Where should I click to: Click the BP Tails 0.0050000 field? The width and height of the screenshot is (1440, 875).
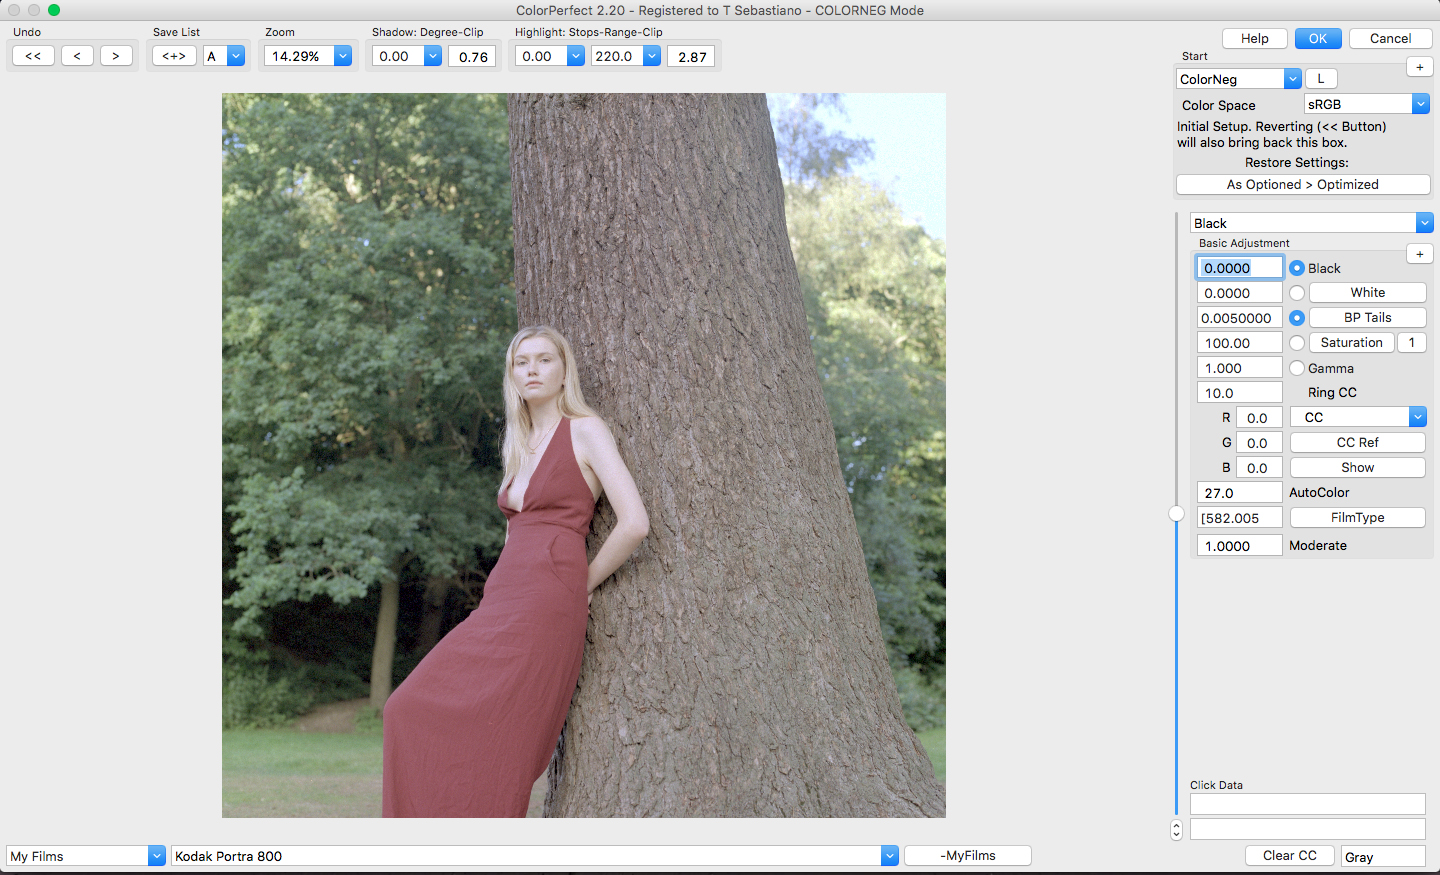[1240, 318]
